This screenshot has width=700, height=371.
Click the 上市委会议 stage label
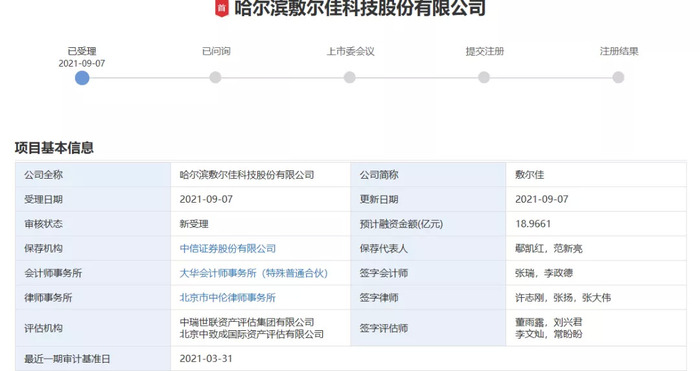pos(350,51)
